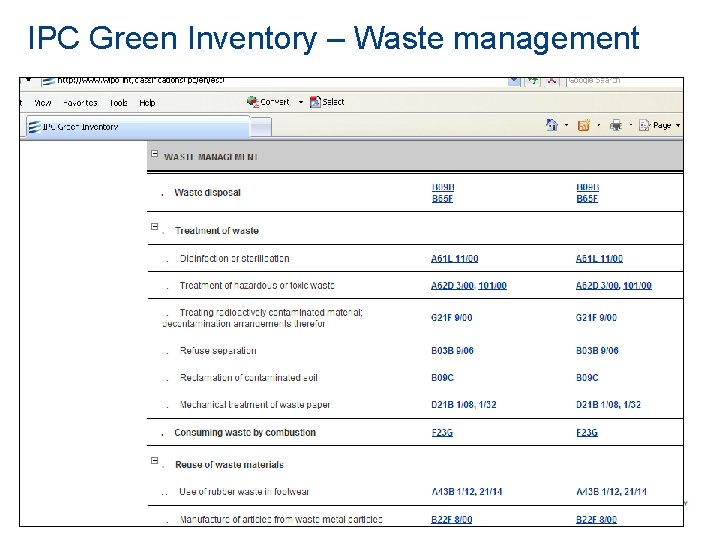720x540 pixels.
Task: Click 'Reclamation of contaminated soil' row label
Action: click(248, 377)
